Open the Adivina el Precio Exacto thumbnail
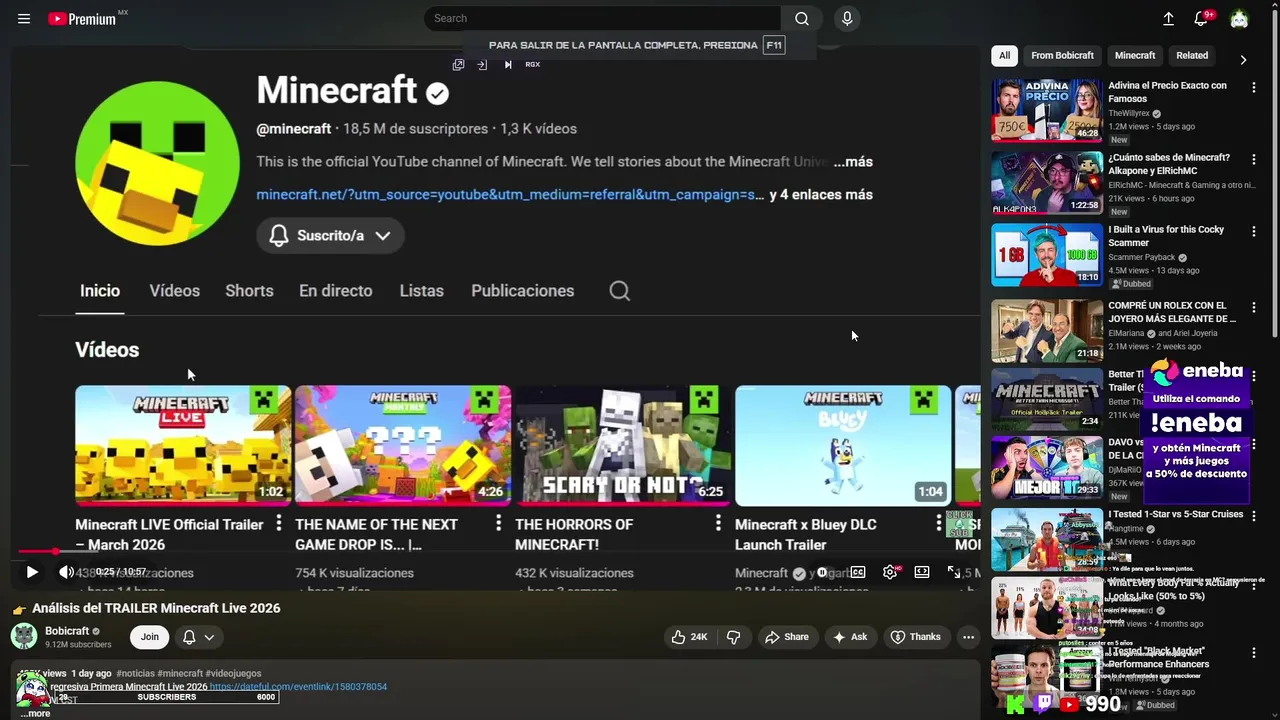Viewport: 1280px width, 720px height. pos(1047,110)
